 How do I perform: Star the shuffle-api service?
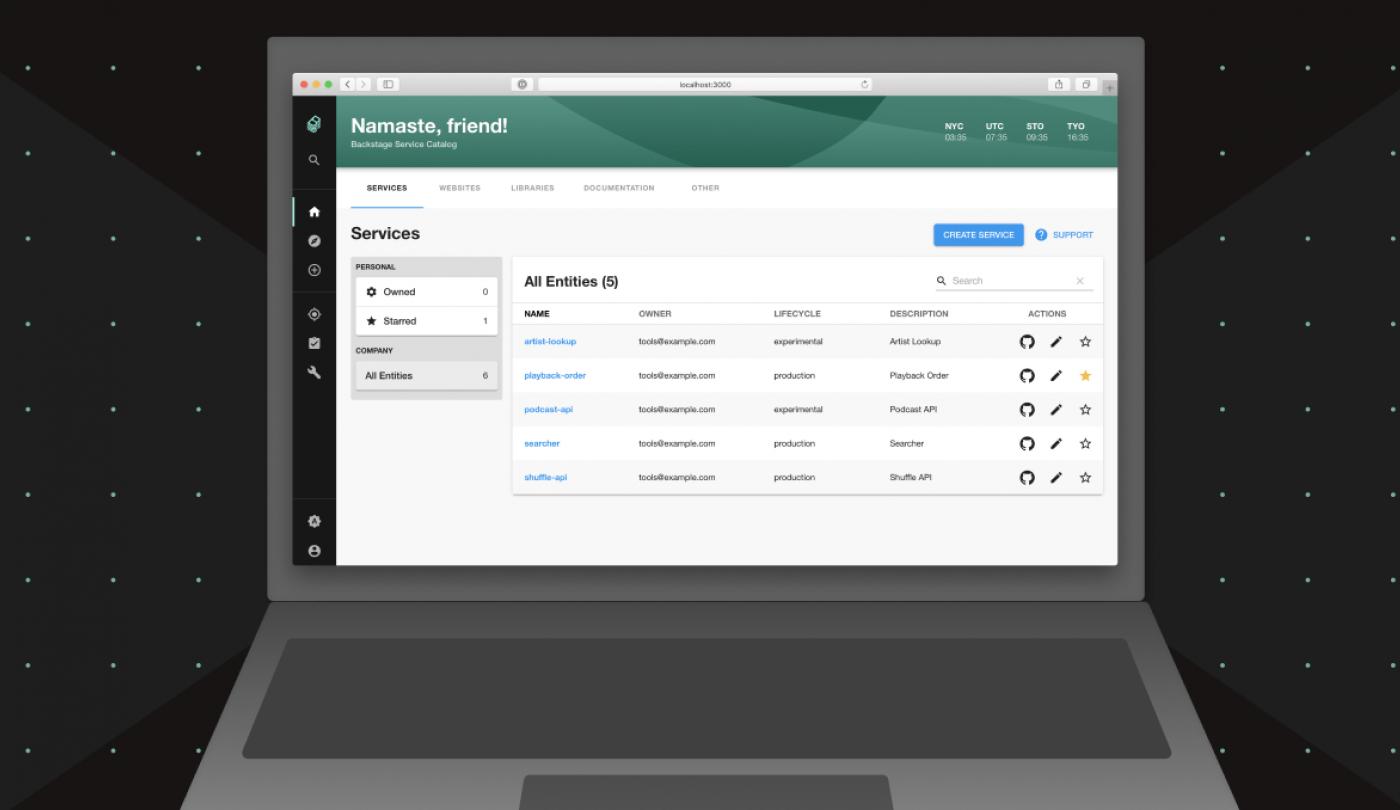[1085, 478]
